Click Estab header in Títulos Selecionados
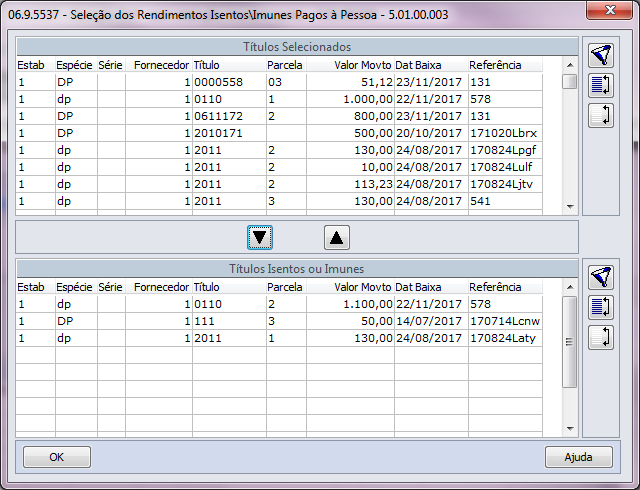The width and height of the screenshot is (640, 490). pos(36,65)
